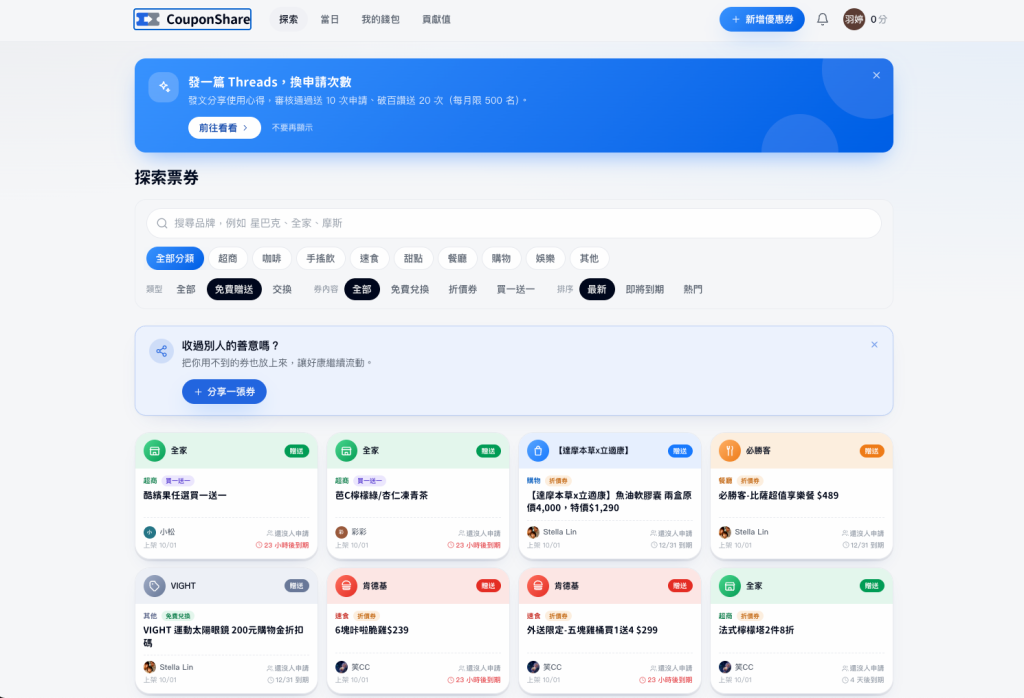Open the notifications bell
1024x698 pixels.
(823, 20)
